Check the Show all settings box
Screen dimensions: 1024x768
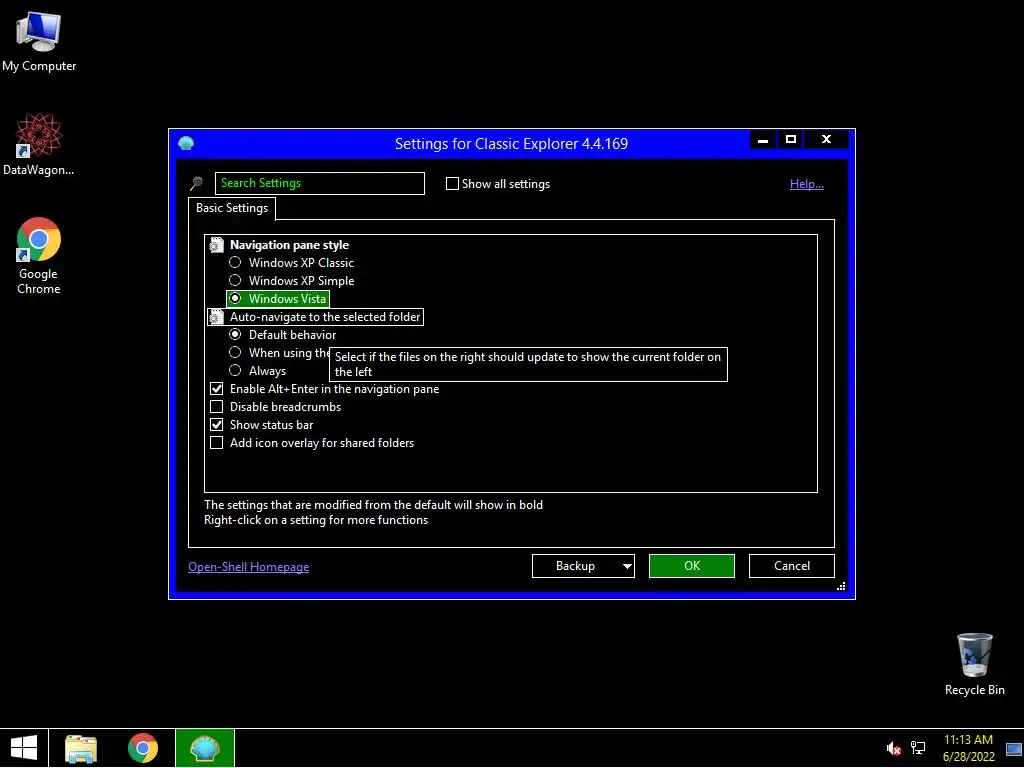(452, 184)
